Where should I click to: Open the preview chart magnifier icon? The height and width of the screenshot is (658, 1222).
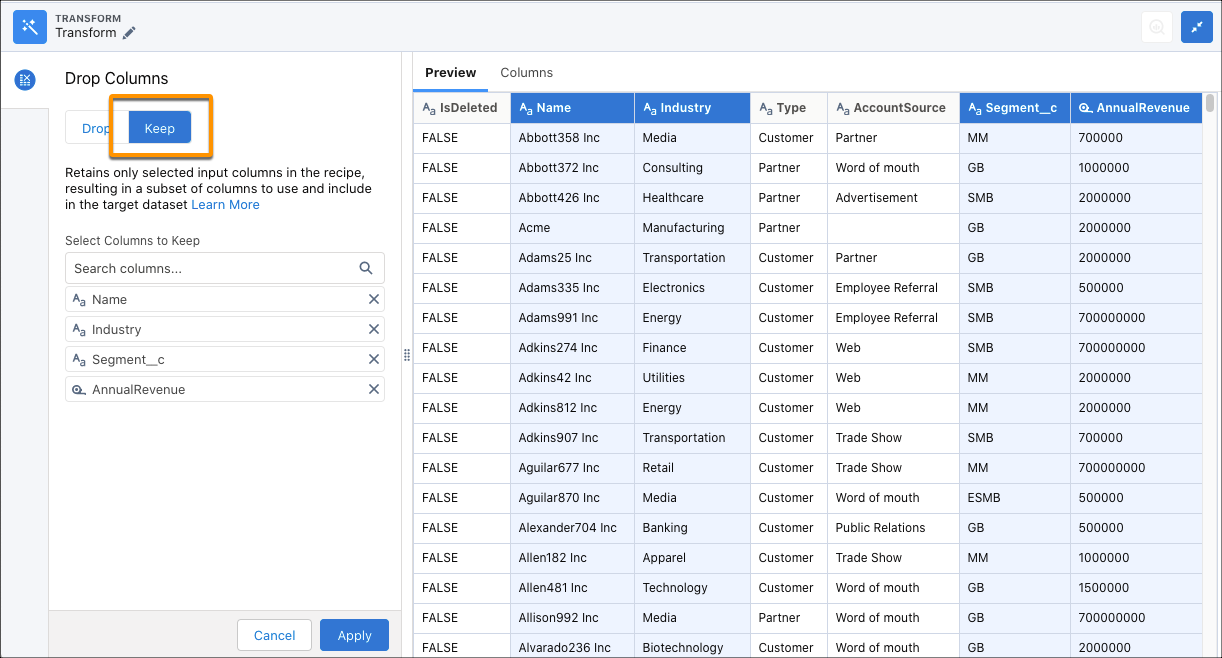1157,27
